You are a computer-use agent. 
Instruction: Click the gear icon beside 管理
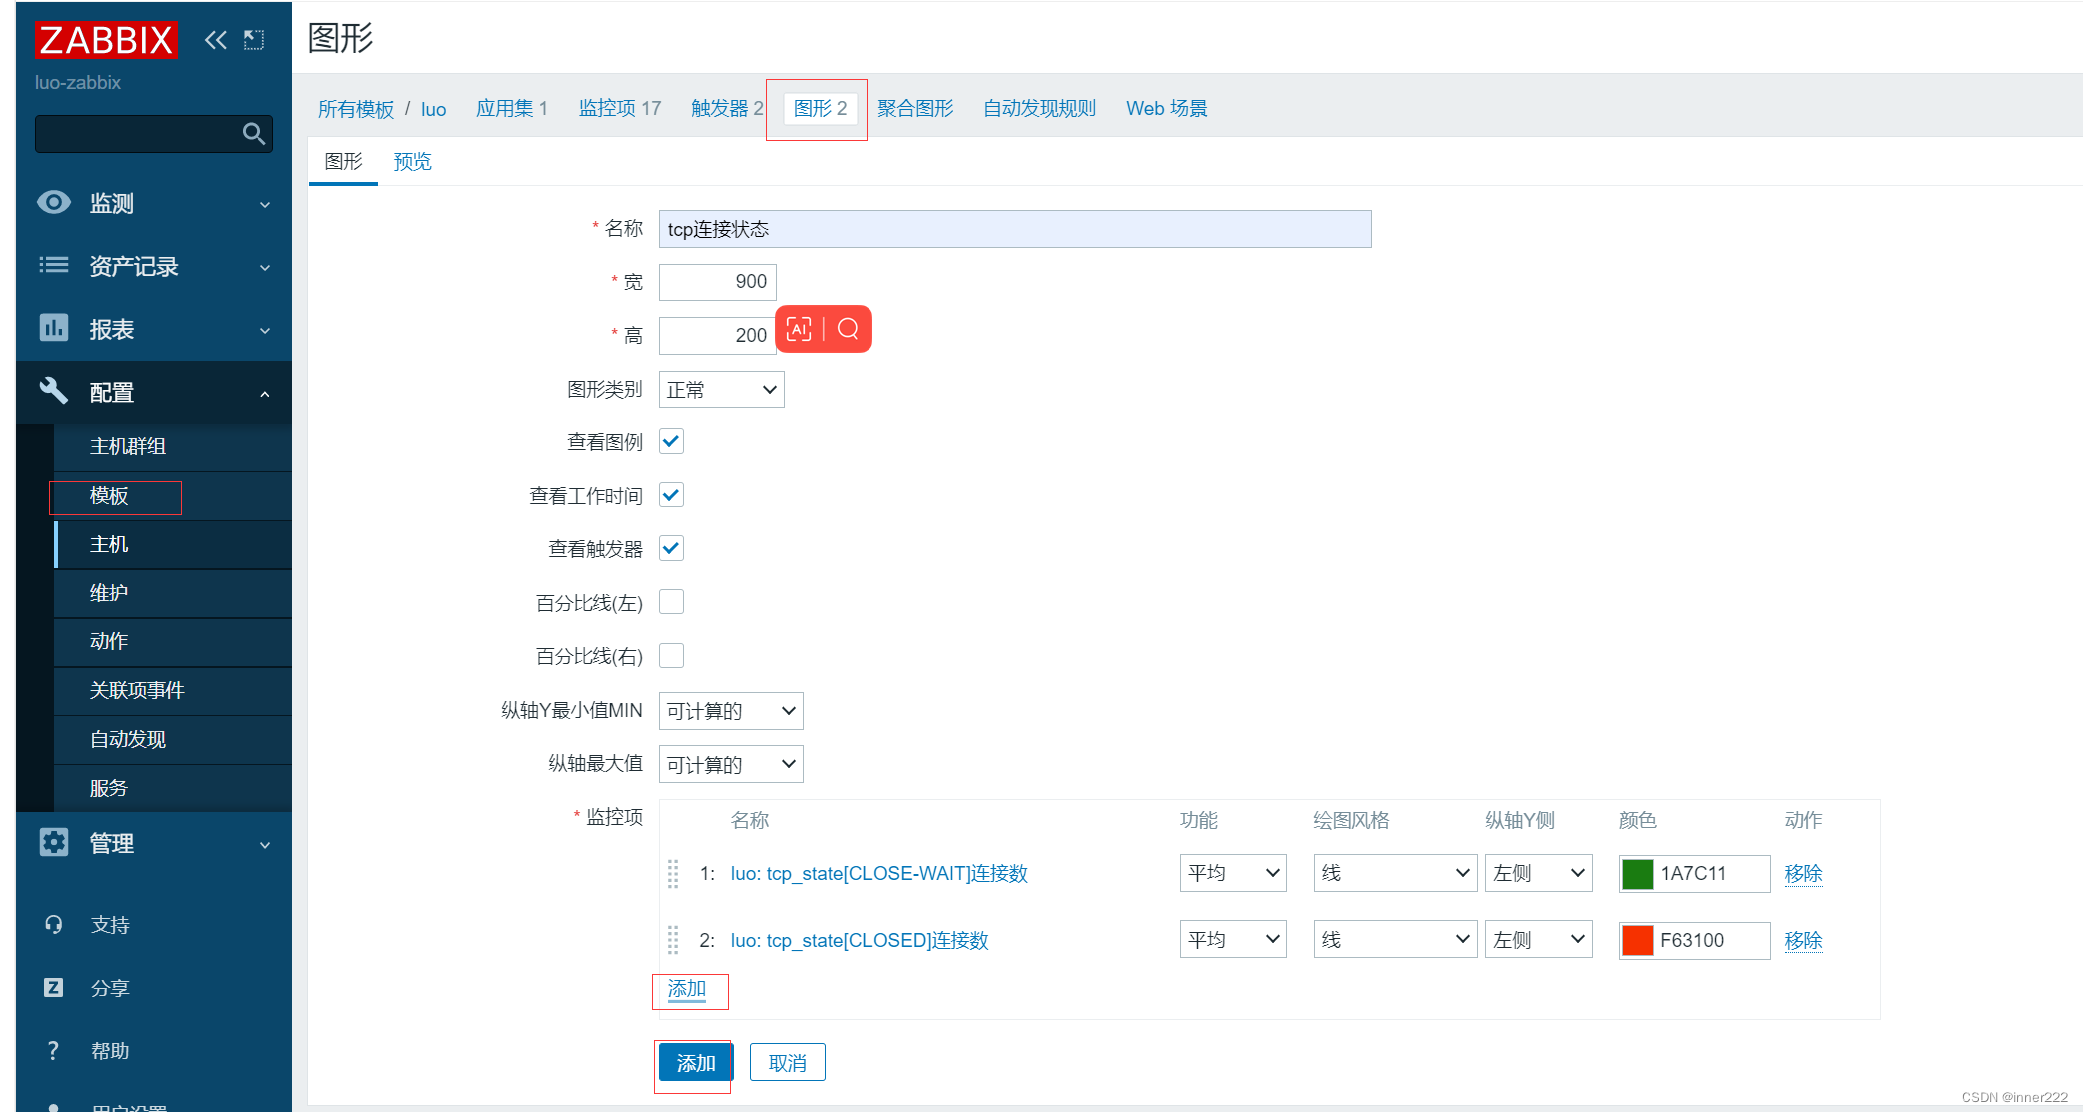coord(54,842)
